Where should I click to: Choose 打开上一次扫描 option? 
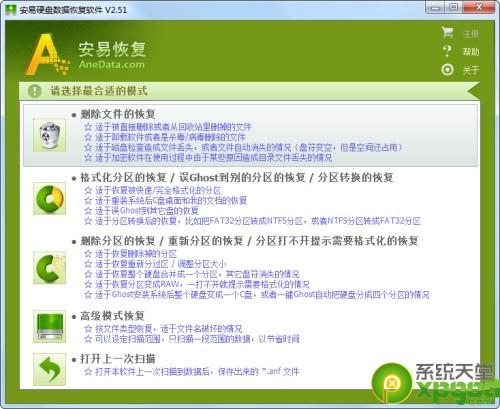118,359
